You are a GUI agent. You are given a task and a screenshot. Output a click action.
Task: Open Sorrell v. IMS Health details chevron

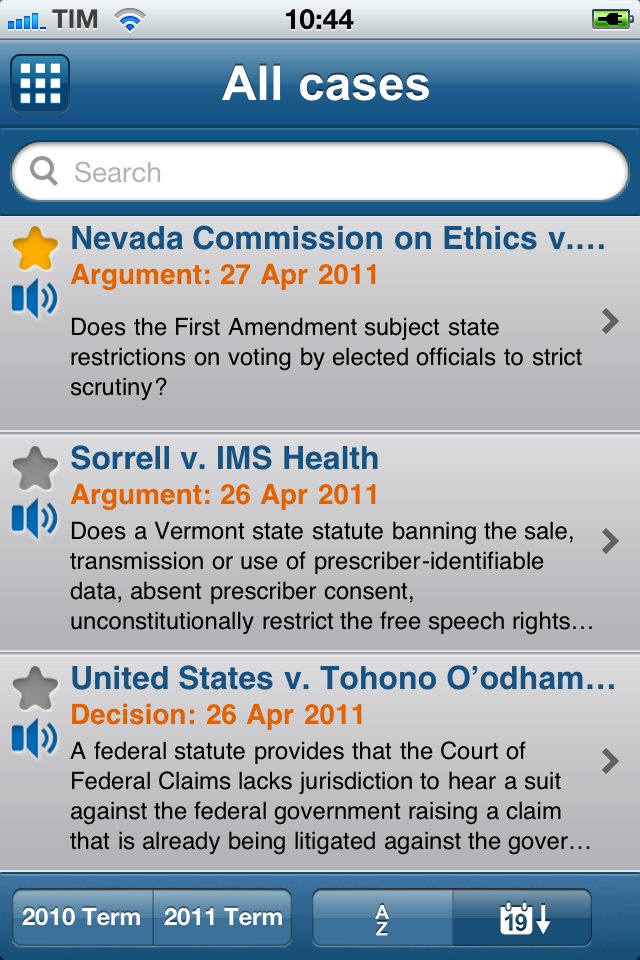(x=610, y=541)
